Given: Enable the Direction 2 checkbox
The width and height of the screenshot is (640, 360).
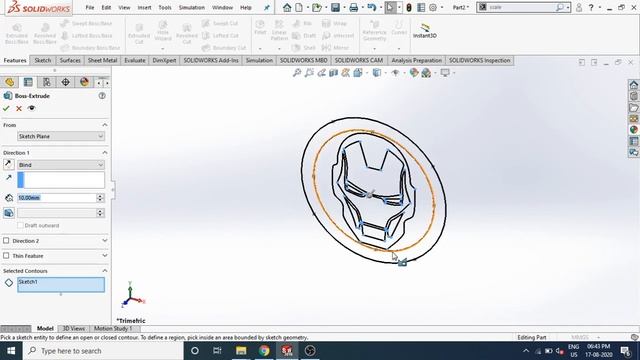Looking at the screenshot, I should pos(6,241).
